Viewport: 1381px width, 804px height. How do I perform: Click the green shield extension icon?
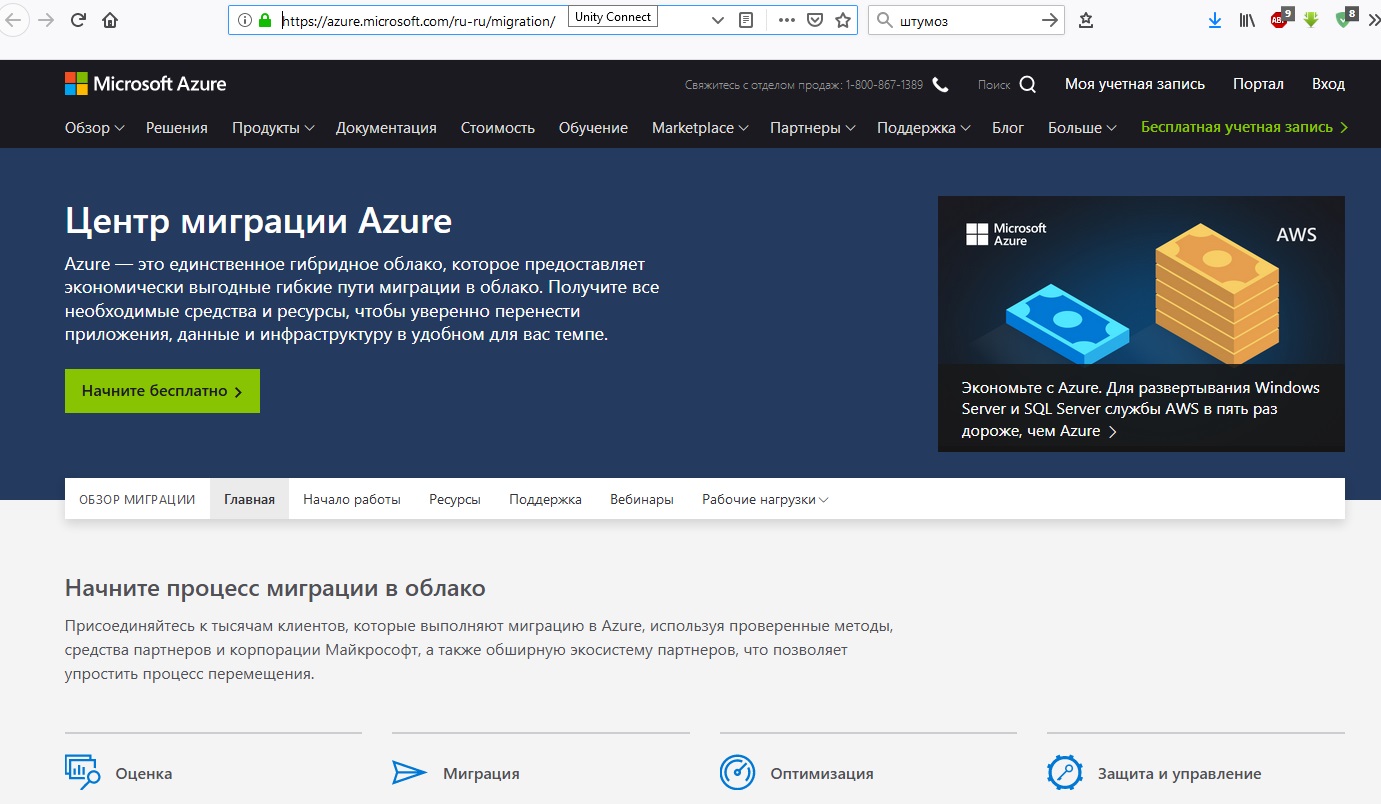coord(1345,18)
